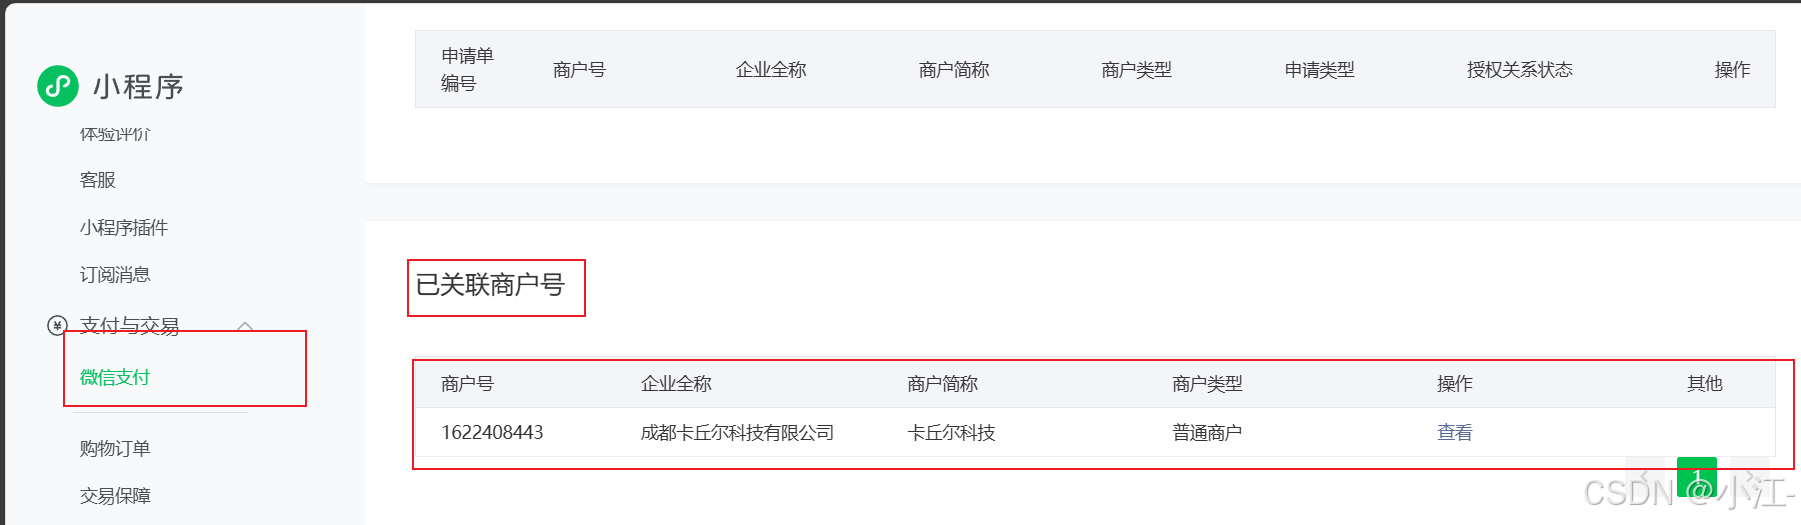The image size is (1801, 525).
Task: Open 交易保障 sidebar item
Action: coord(115,495)
